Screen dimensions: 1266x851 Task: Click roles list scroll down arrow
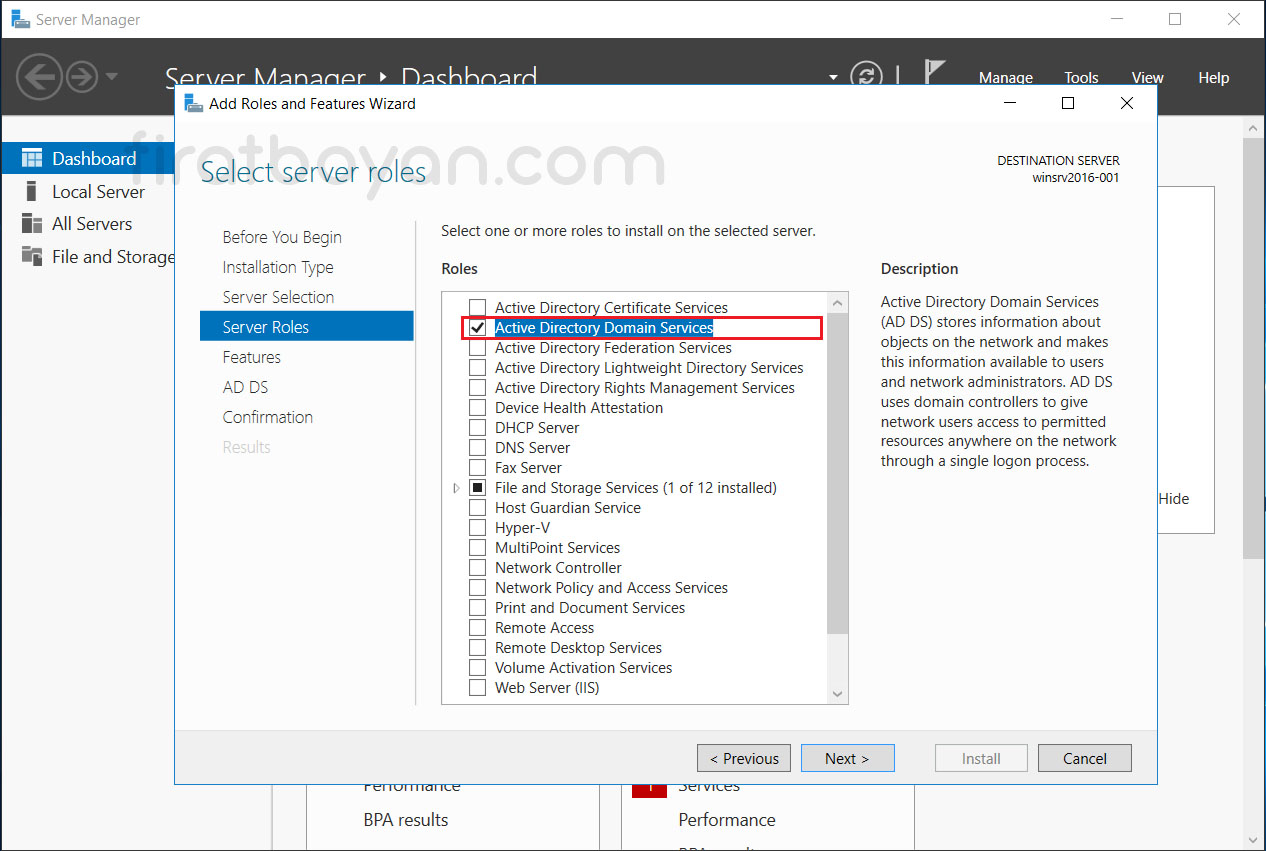coord(838,694)
